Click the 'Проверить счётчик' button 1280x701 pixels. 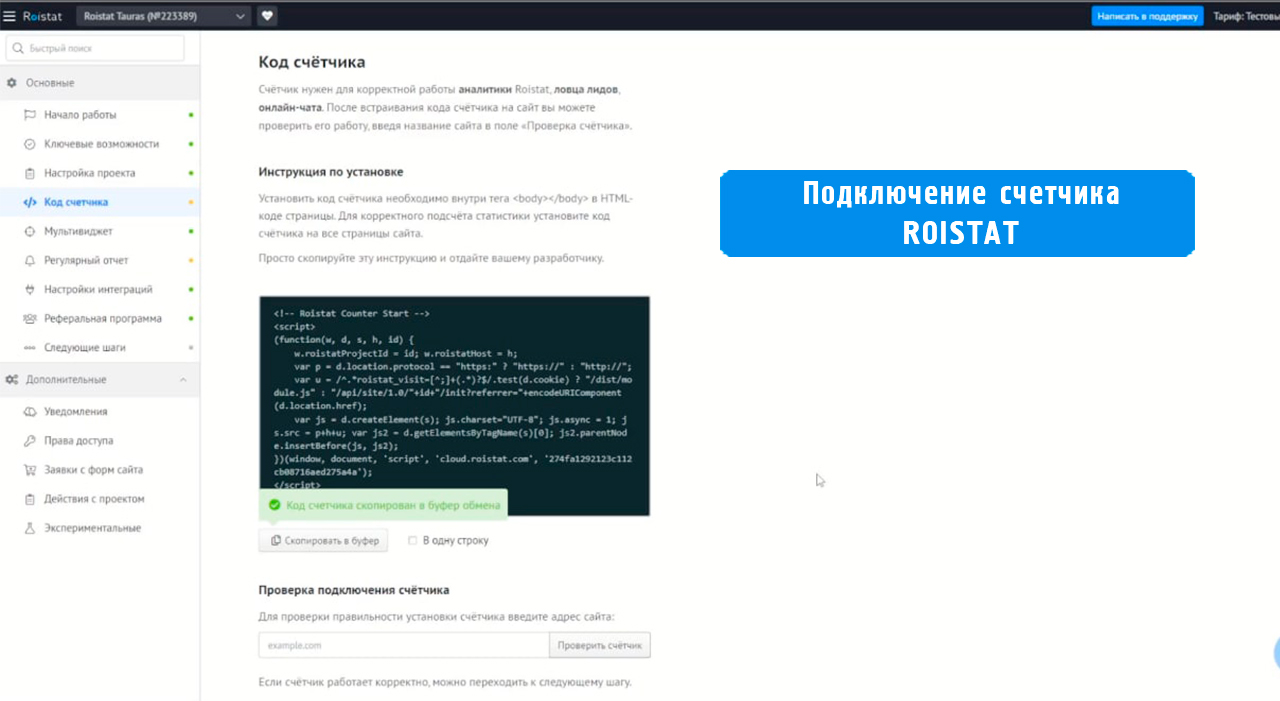(x=600, y=645)
